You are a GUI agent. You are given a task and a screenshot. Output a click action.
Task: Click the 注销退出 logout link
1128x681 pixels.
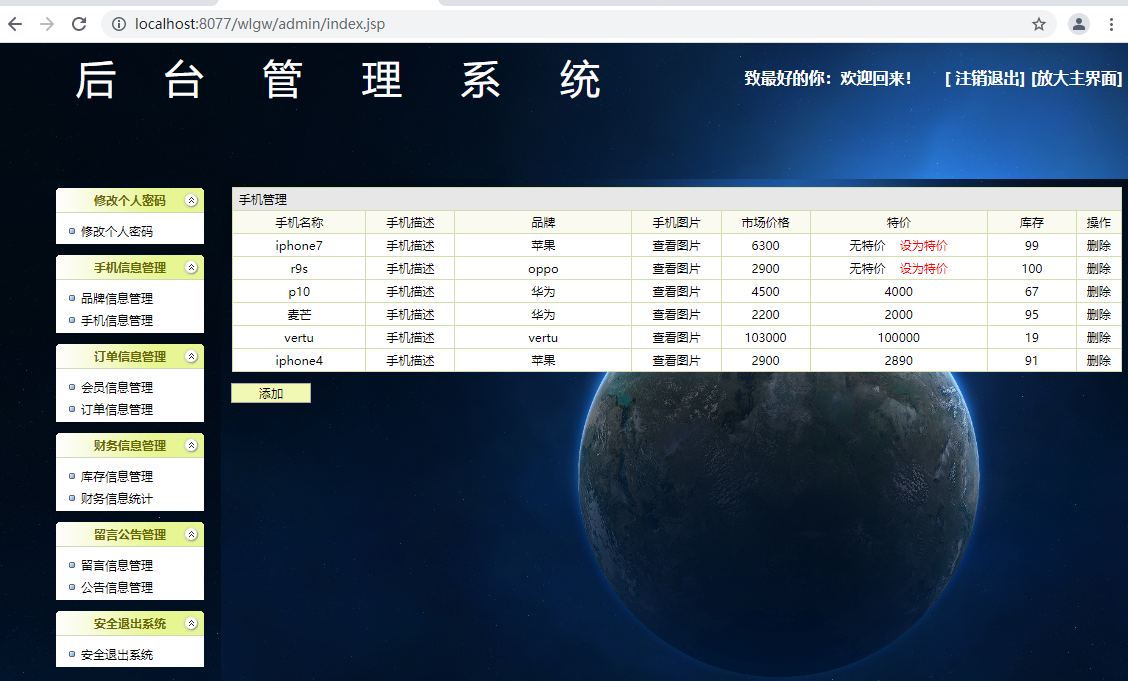click(985, 78)
